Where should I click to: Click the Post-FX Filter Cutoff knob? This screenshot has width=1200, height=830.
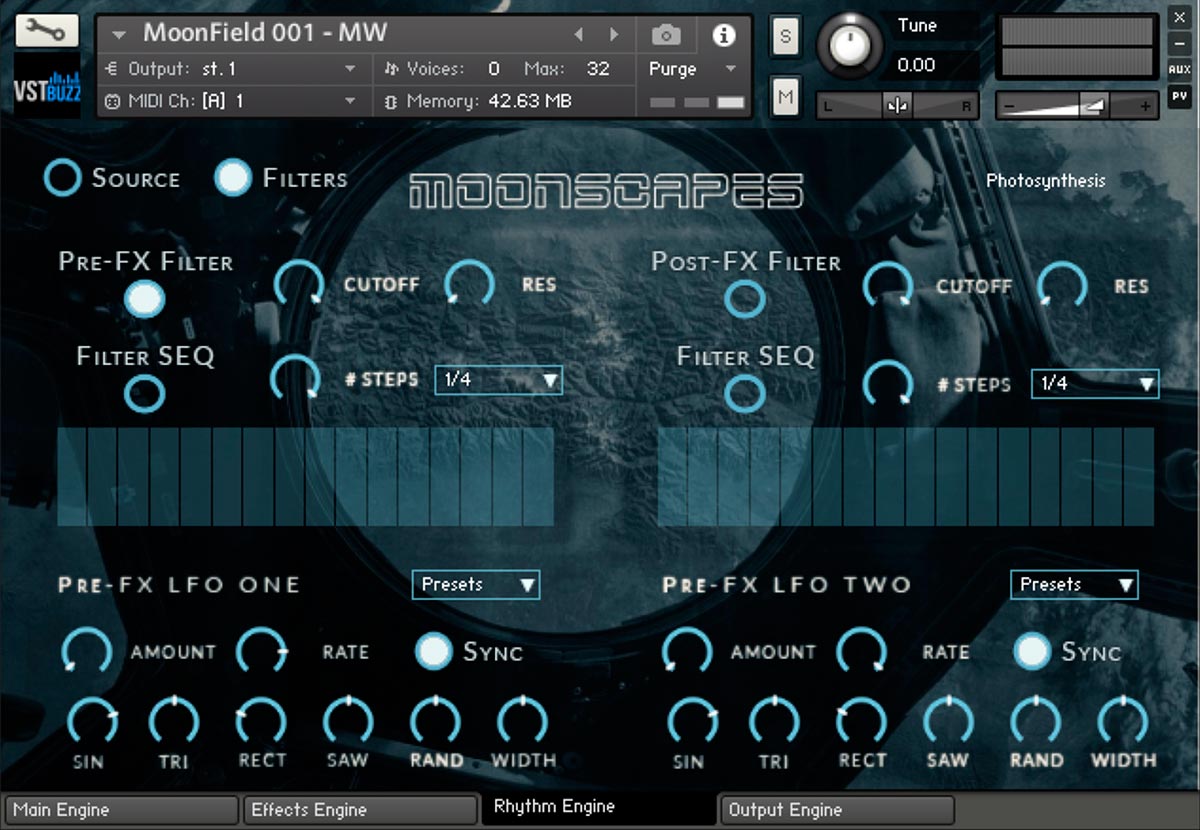(x=888, y=286)
